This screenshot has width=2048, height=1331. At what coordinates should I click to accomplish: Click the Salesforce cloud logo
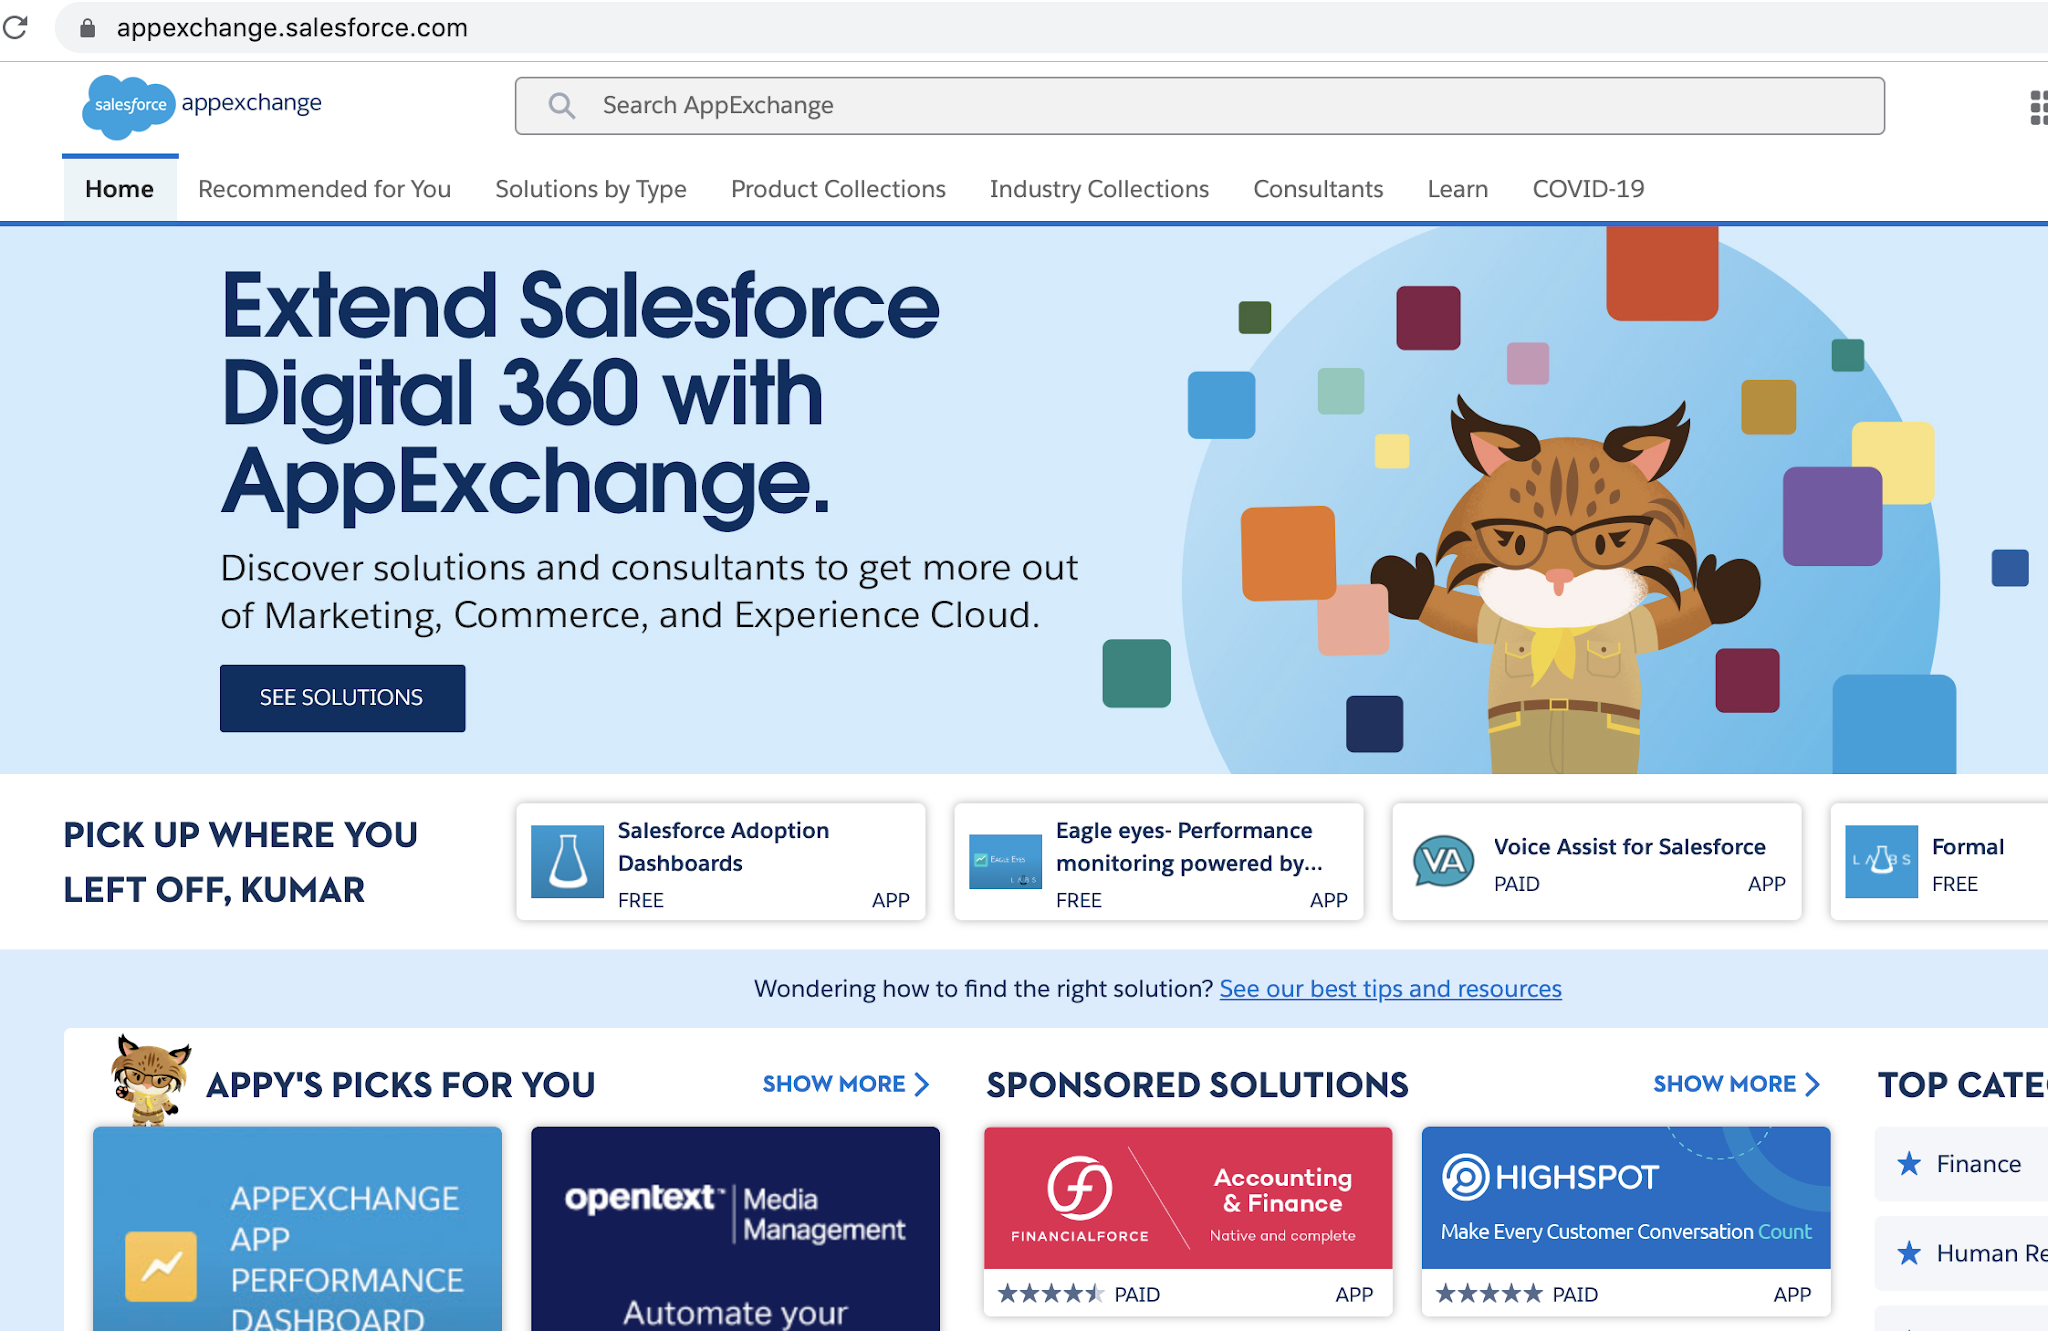coord(129,105)
